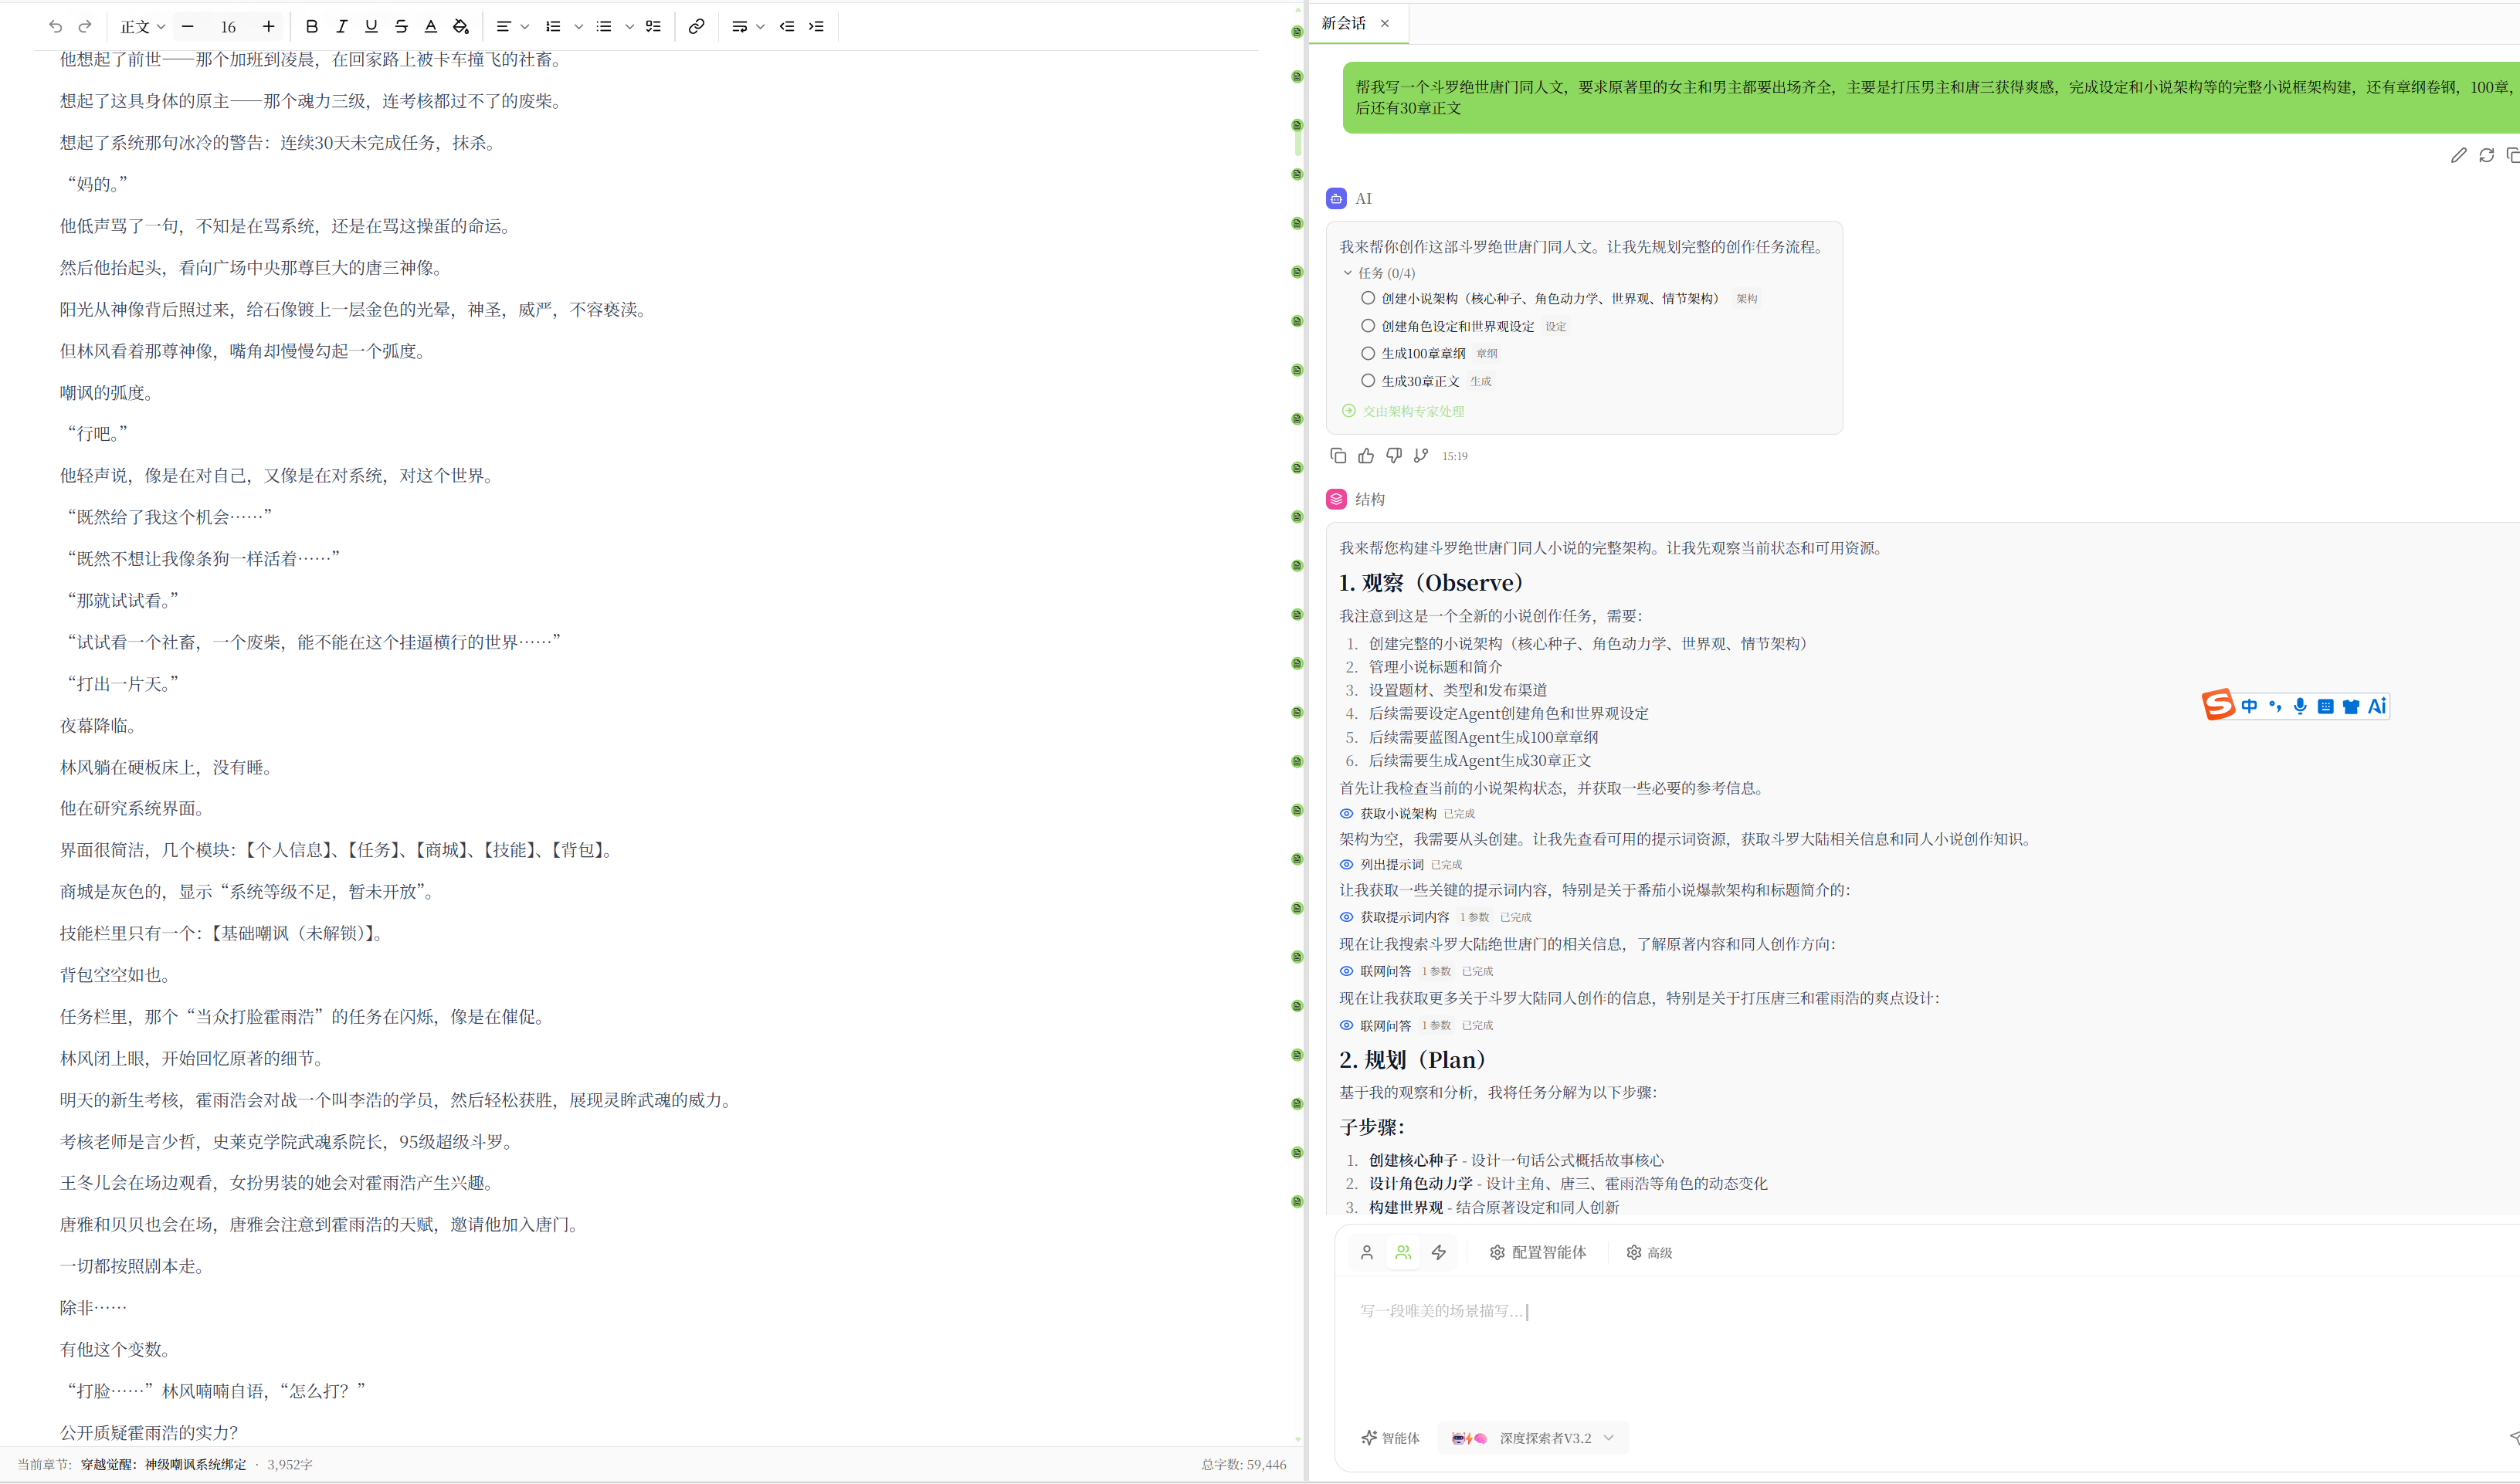Open the 正文 paragraph style dropdown

(x=142, y=27)
